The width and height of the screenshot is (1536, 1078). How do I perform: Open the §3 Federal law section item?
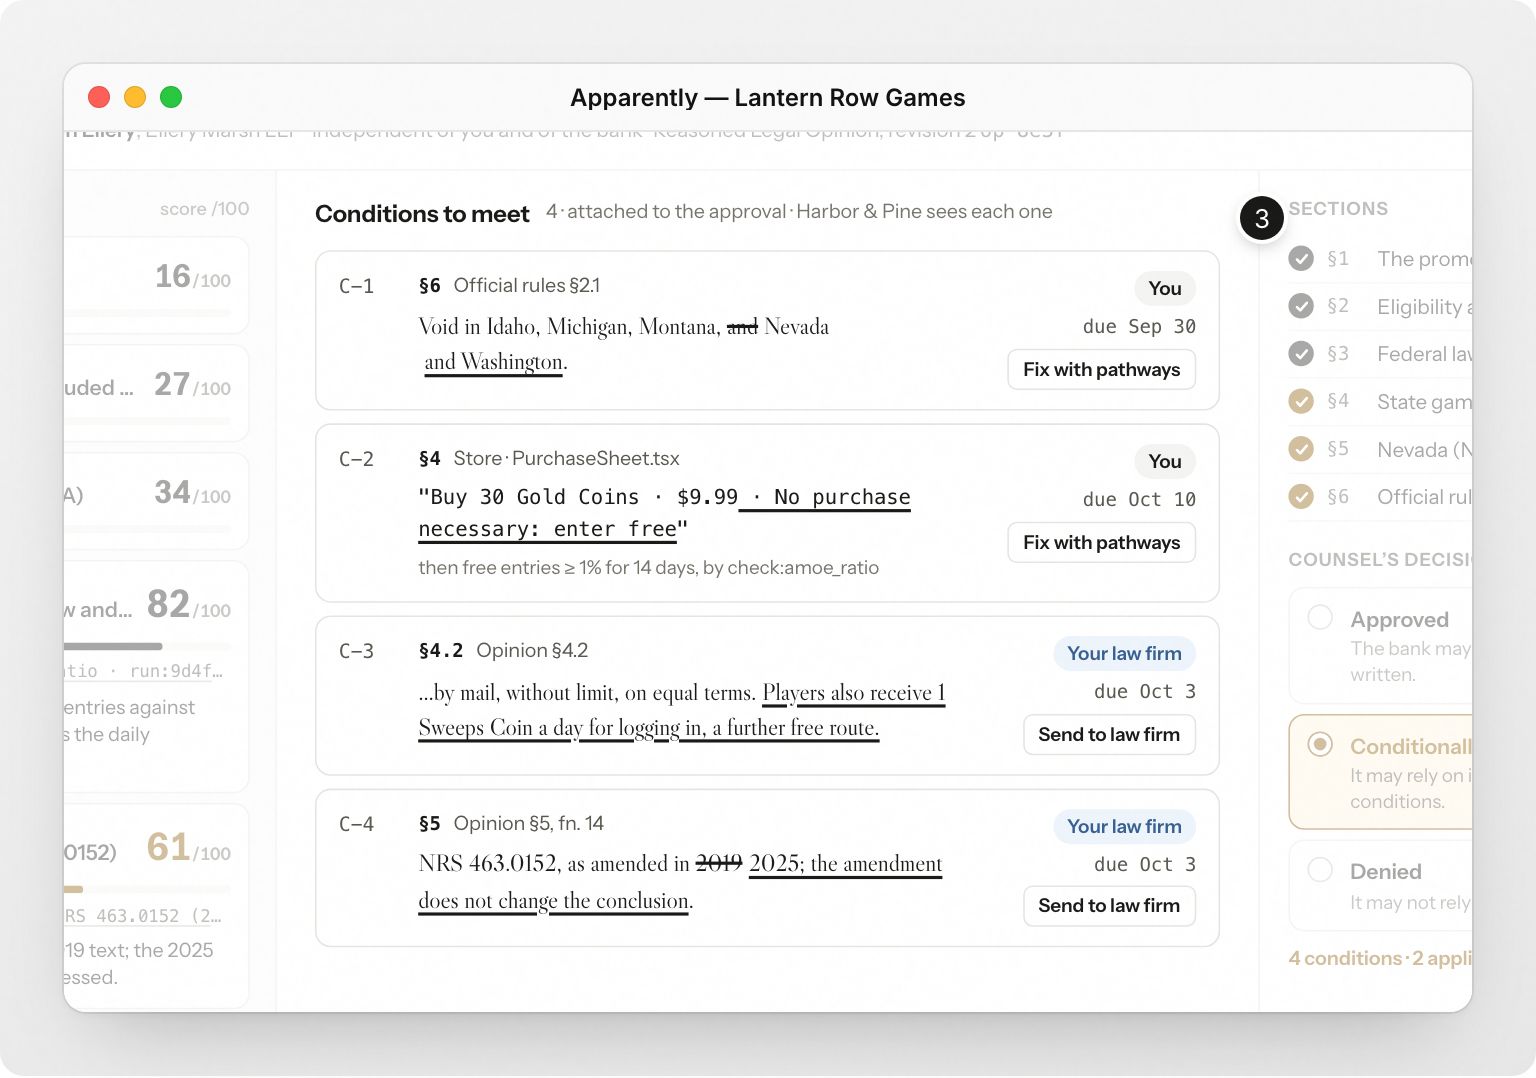(1380, 354)
